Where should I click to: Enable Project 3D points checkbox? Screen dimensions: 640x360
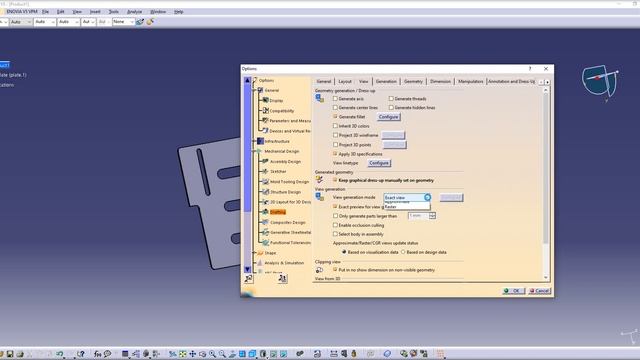pyautogui.click(x=335, y=144)
